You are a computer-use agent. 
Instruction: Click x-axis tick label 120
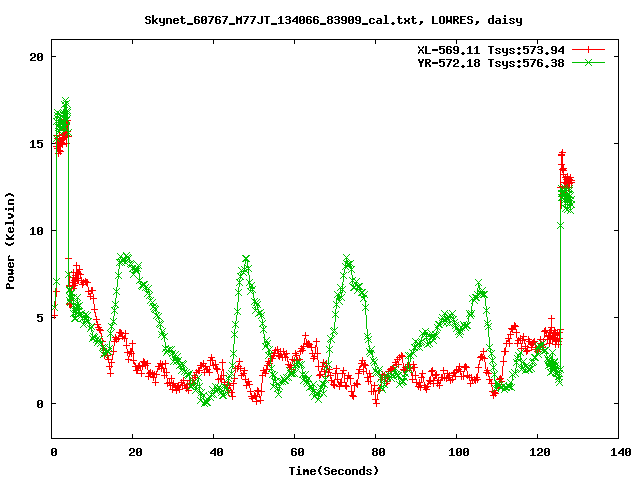540,452
